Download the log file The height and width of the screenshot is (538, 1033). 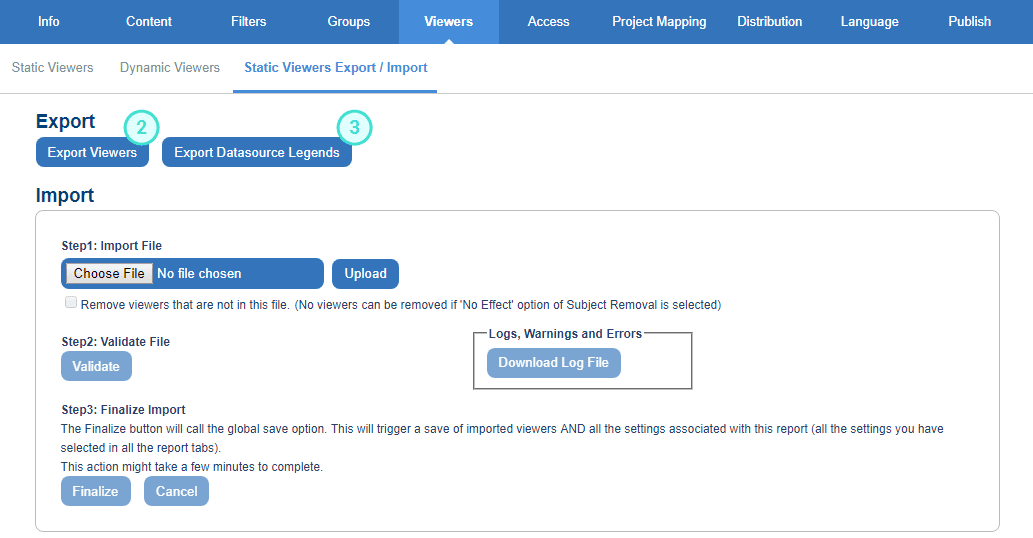click(x=553, y=363)
